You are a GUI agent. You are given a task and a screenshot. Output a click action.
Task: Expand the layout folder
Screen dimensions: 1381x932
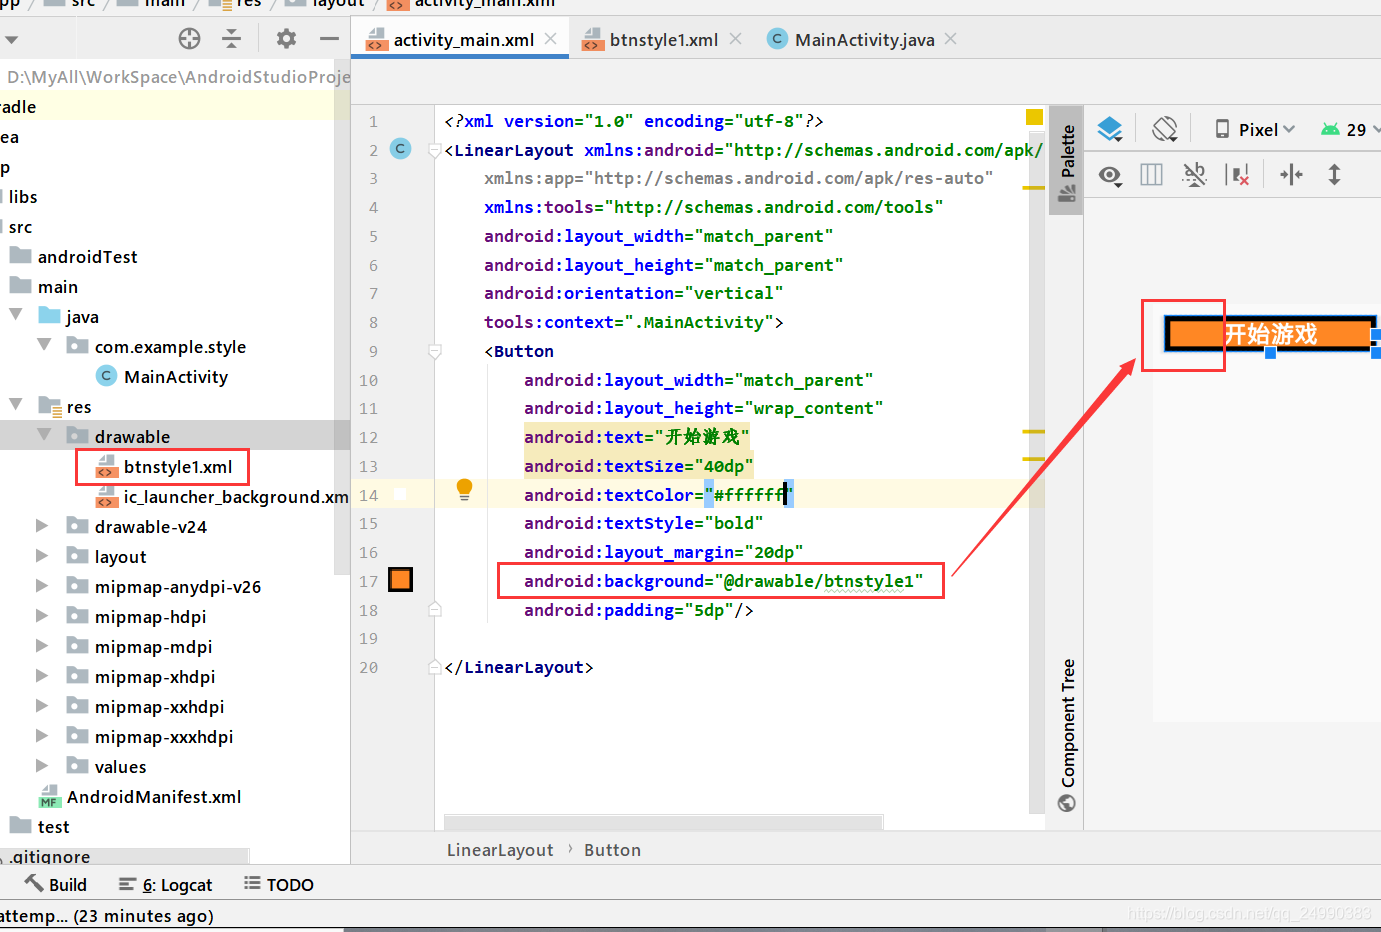coord(42,556)
